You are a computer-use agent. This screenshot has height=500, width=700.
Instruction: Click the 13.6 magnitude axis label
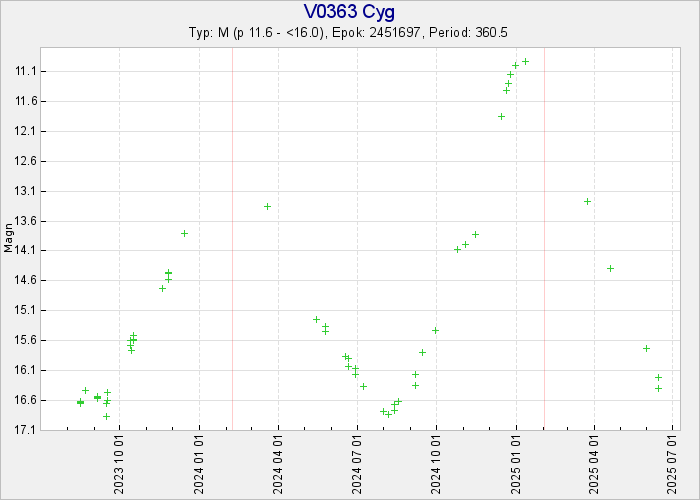pyautogui.click(x=25, y=221)
